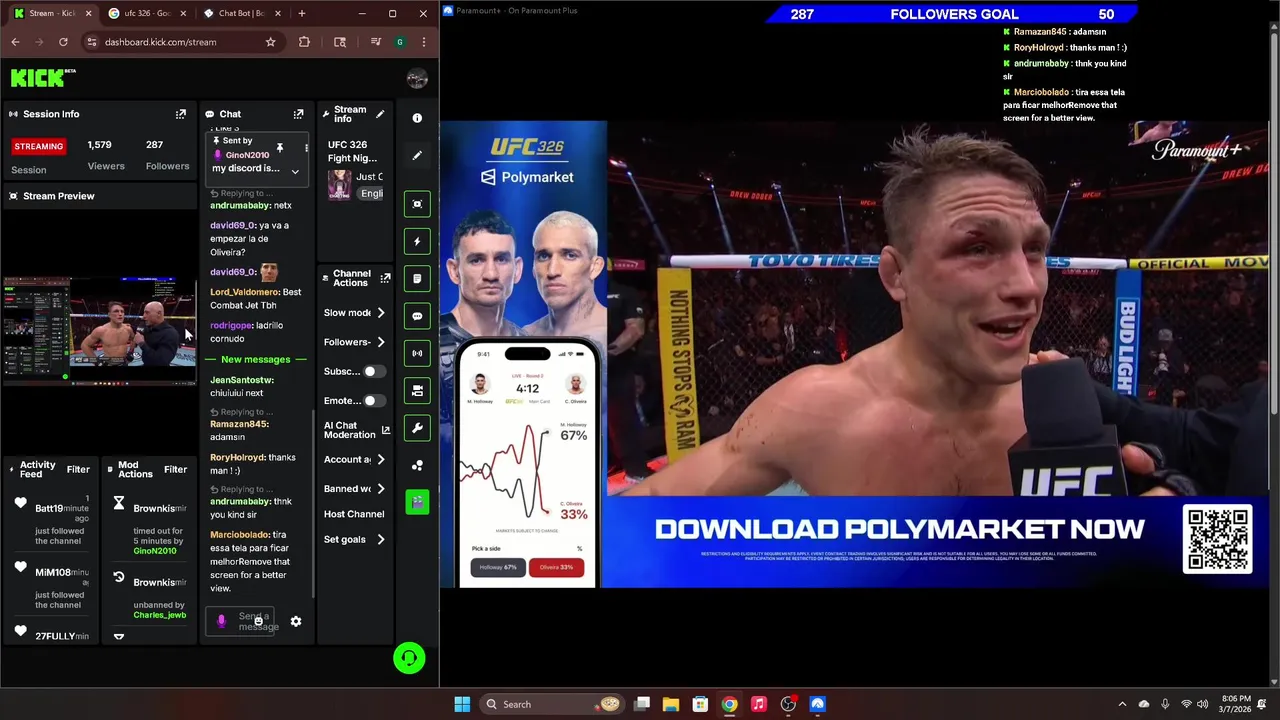Filter the Activity Feed

coord(78,469)
